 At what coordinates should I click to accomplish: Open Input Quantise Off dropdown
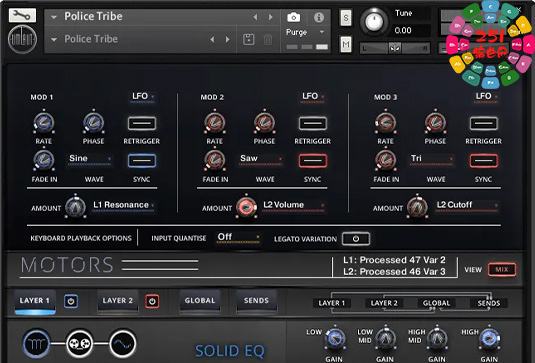pos(238,237)
